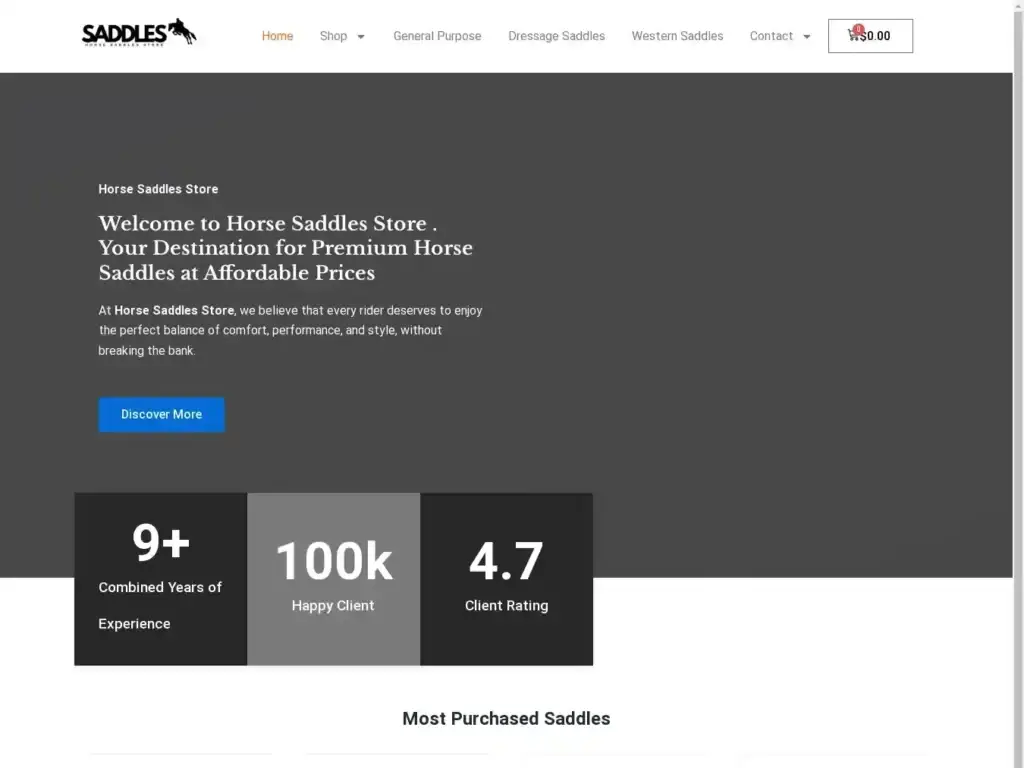Click the 4.7 Client Rating card
This screenshot has width=1024, height=768.
[x=506, y=578]
